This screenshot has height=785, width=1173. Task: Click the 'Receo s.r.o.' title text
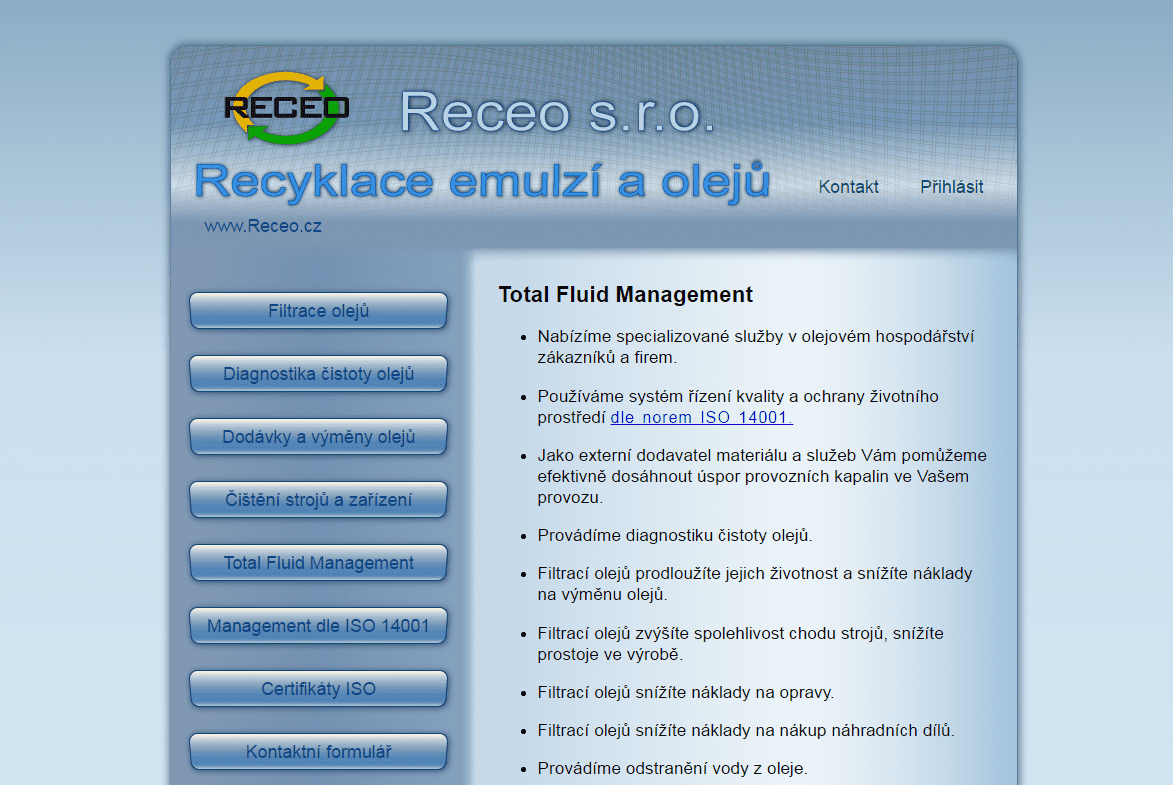point(557,112)
